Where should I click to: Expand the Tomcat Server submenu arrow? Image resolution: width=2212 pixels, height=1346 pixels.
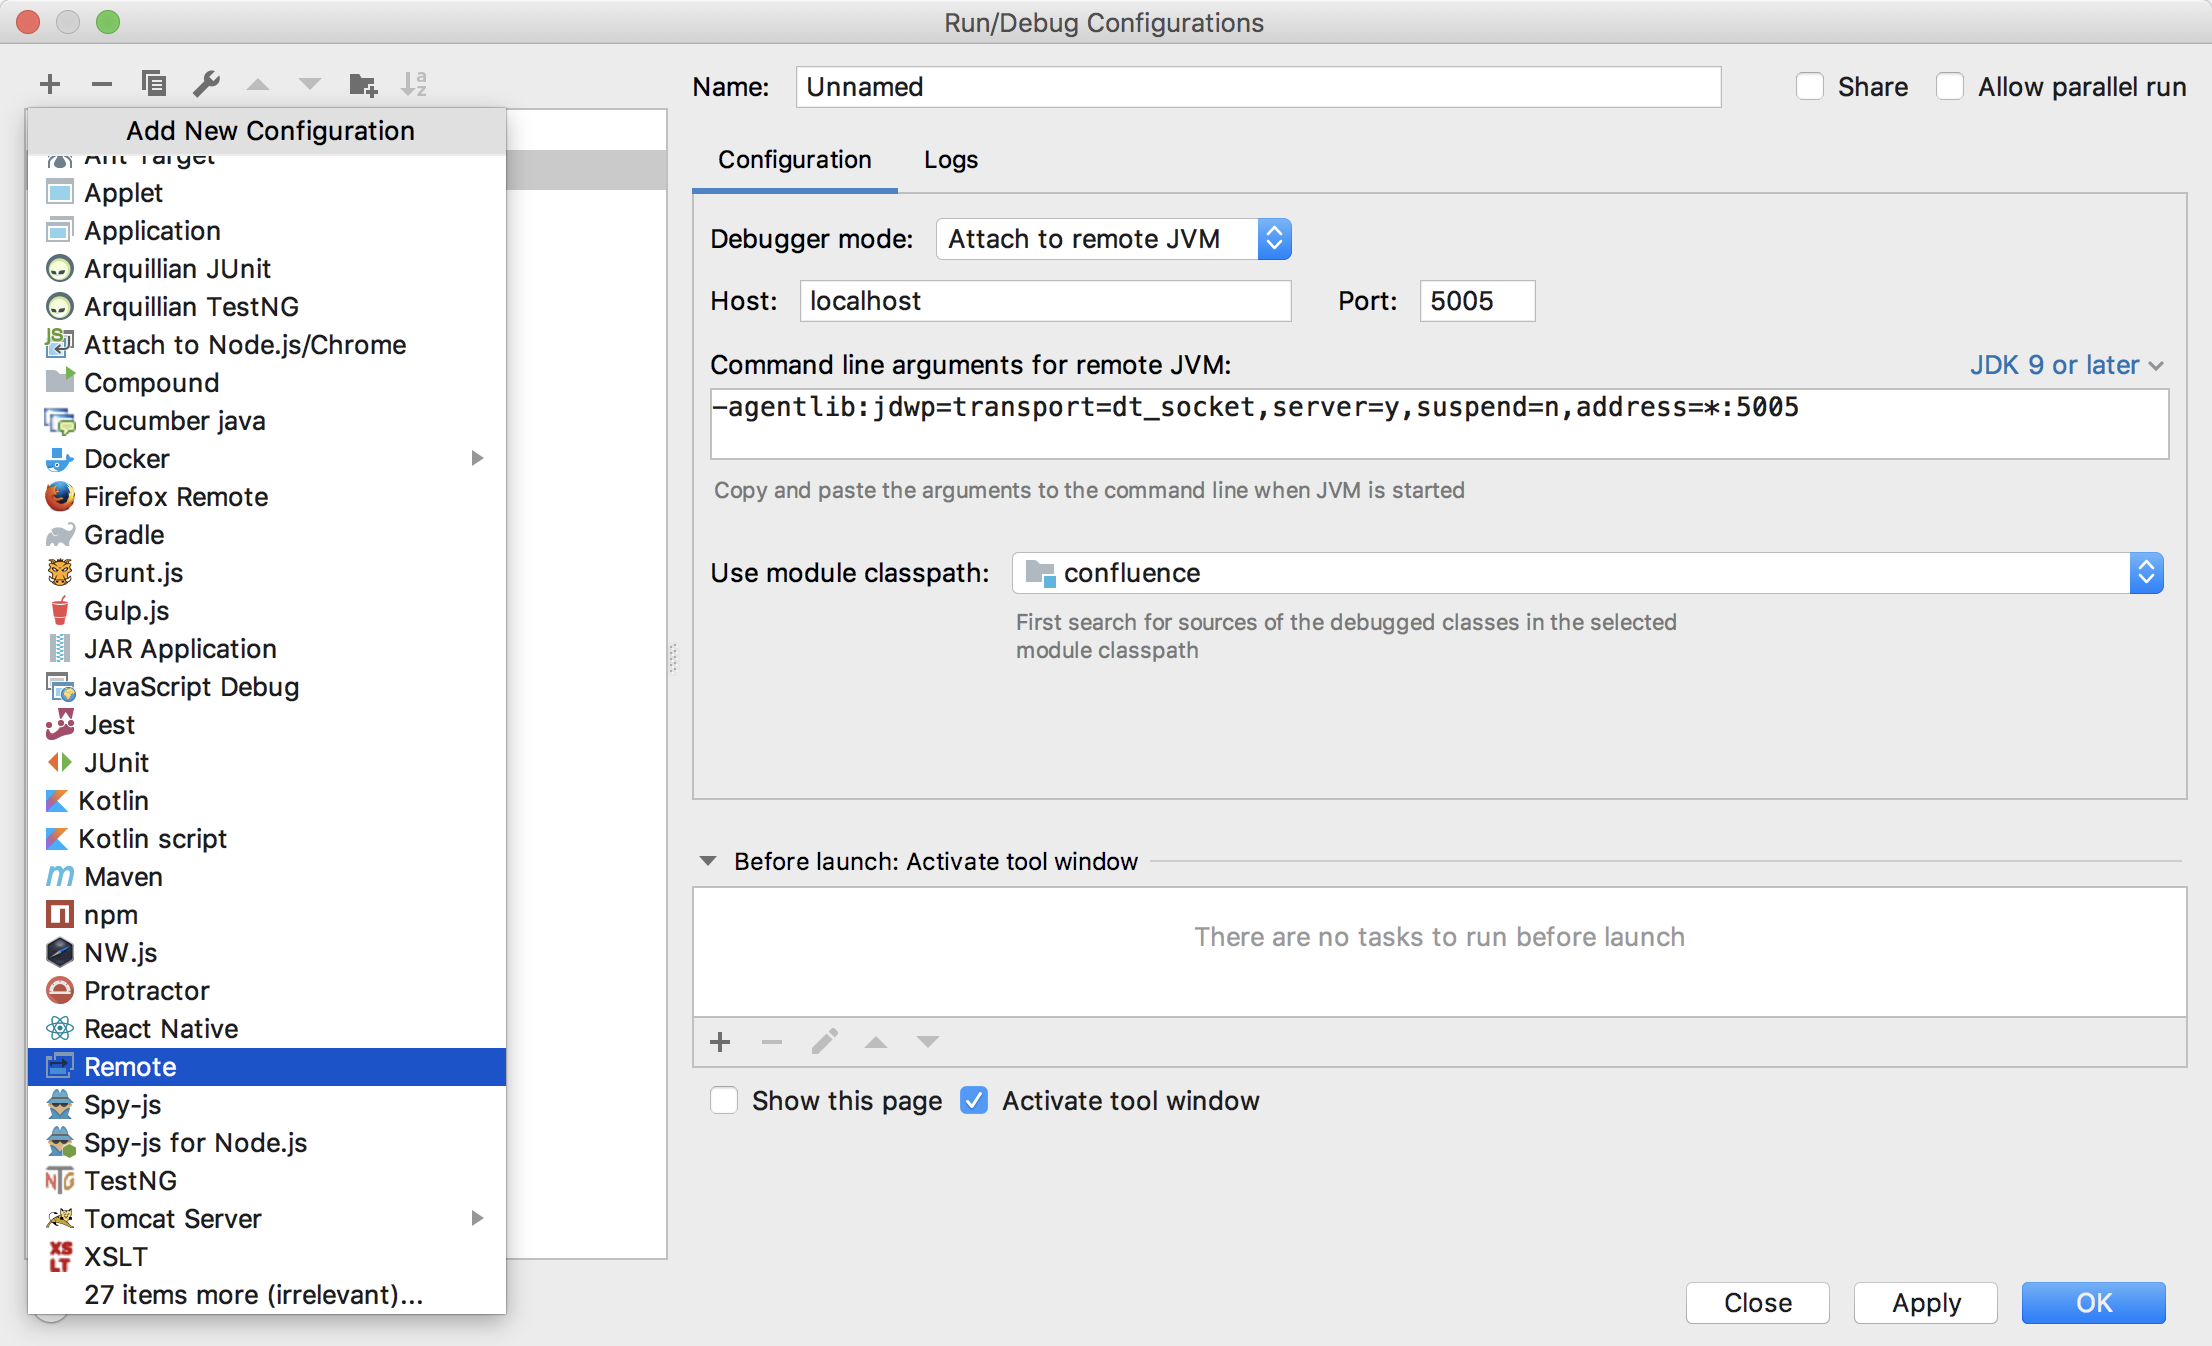pyautogui.click(x=477, y=1218)
